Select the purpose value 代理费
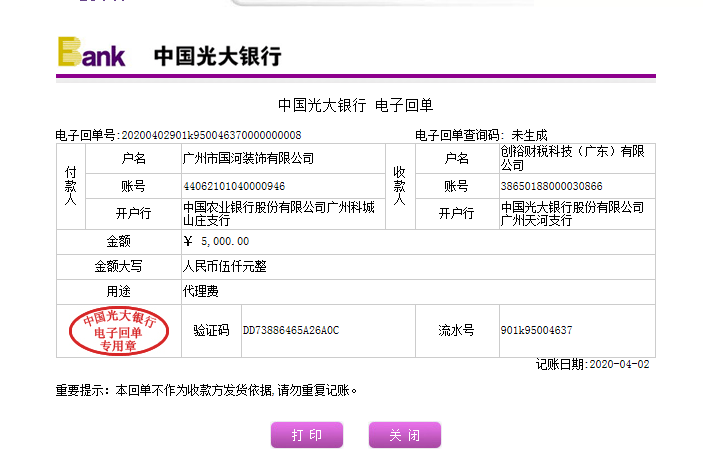This screenshot has height=473, width=703. point(201,291)
